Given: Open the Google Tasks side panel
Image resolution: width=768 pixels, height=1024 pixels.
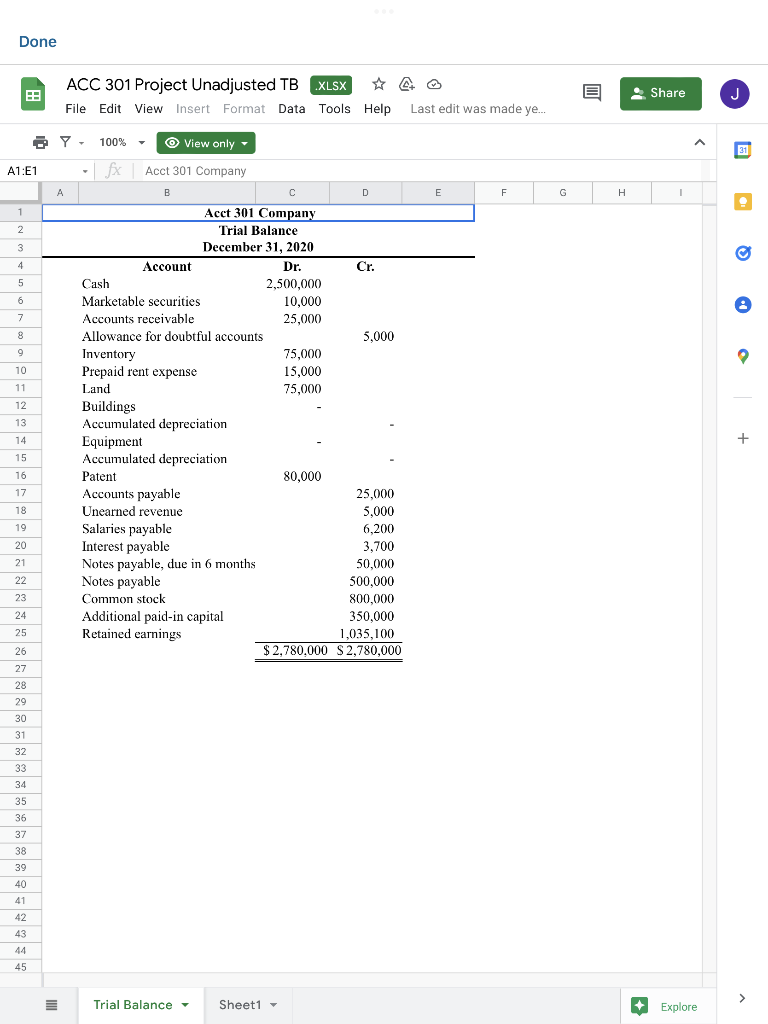Looking at the screenshot, I should click(743, 253).
